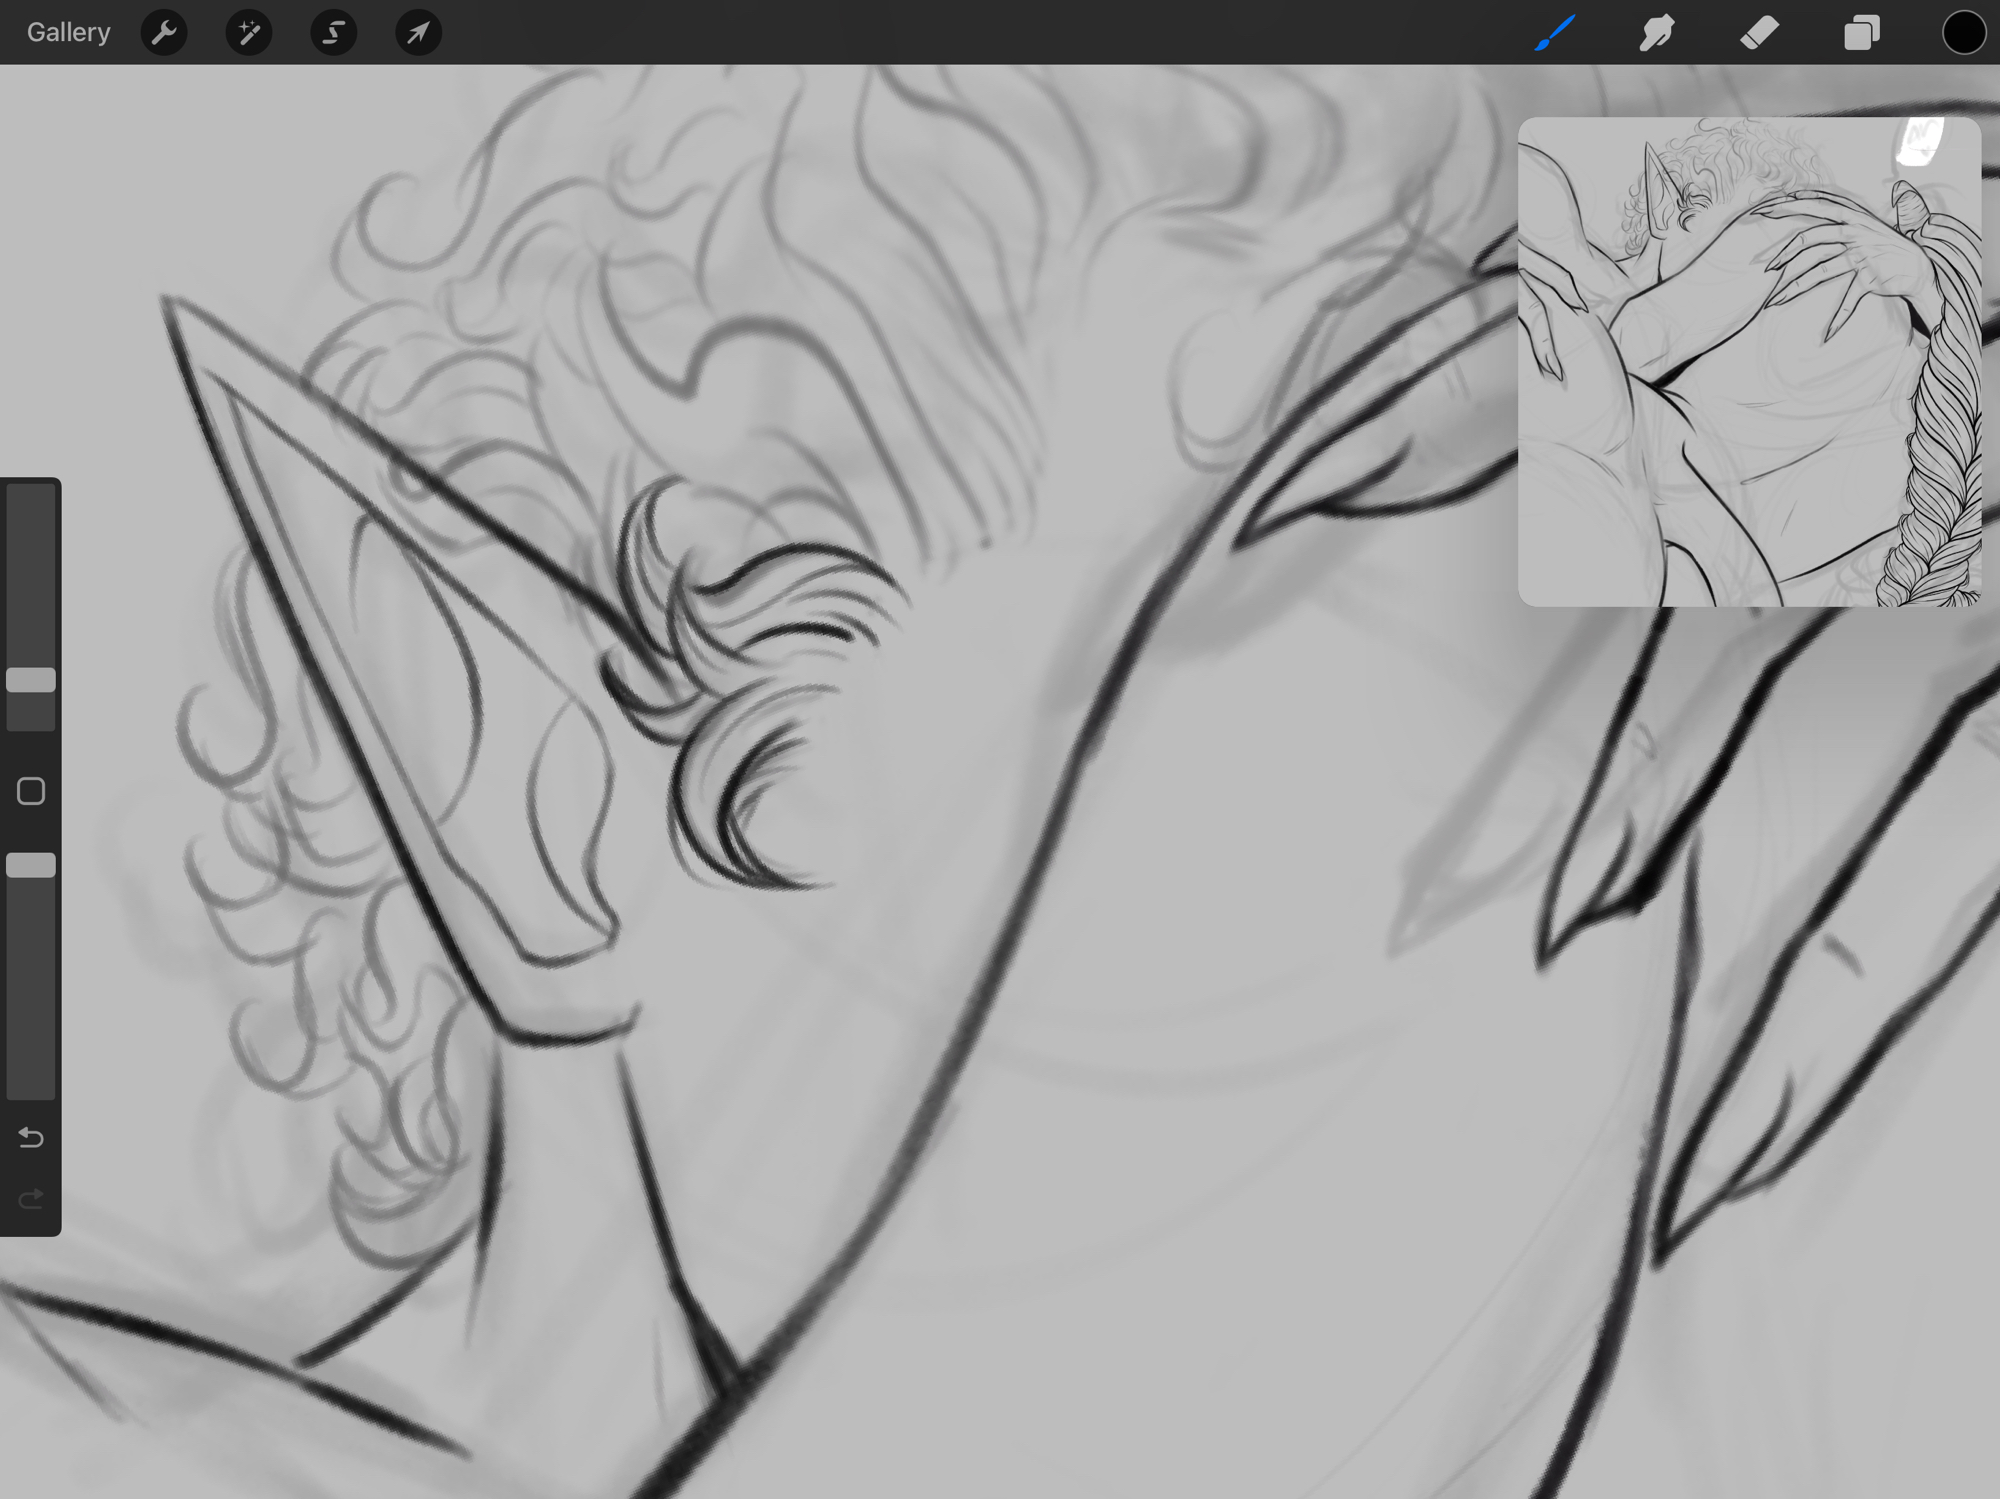The image size is (2000, 1499).
Task: Activate the Selection S-ribbon tool
Action: coord(333,33)
